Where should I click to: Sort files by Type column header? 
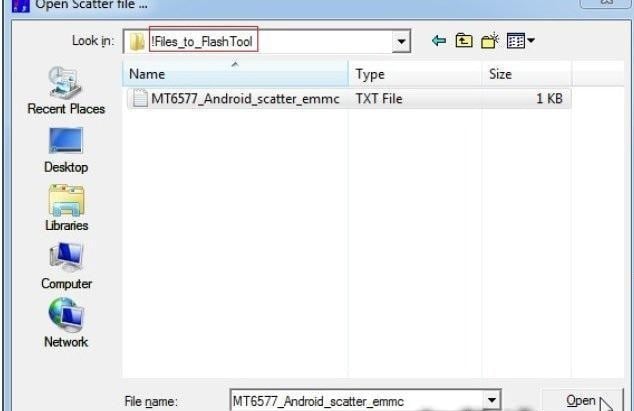point(415,74)
